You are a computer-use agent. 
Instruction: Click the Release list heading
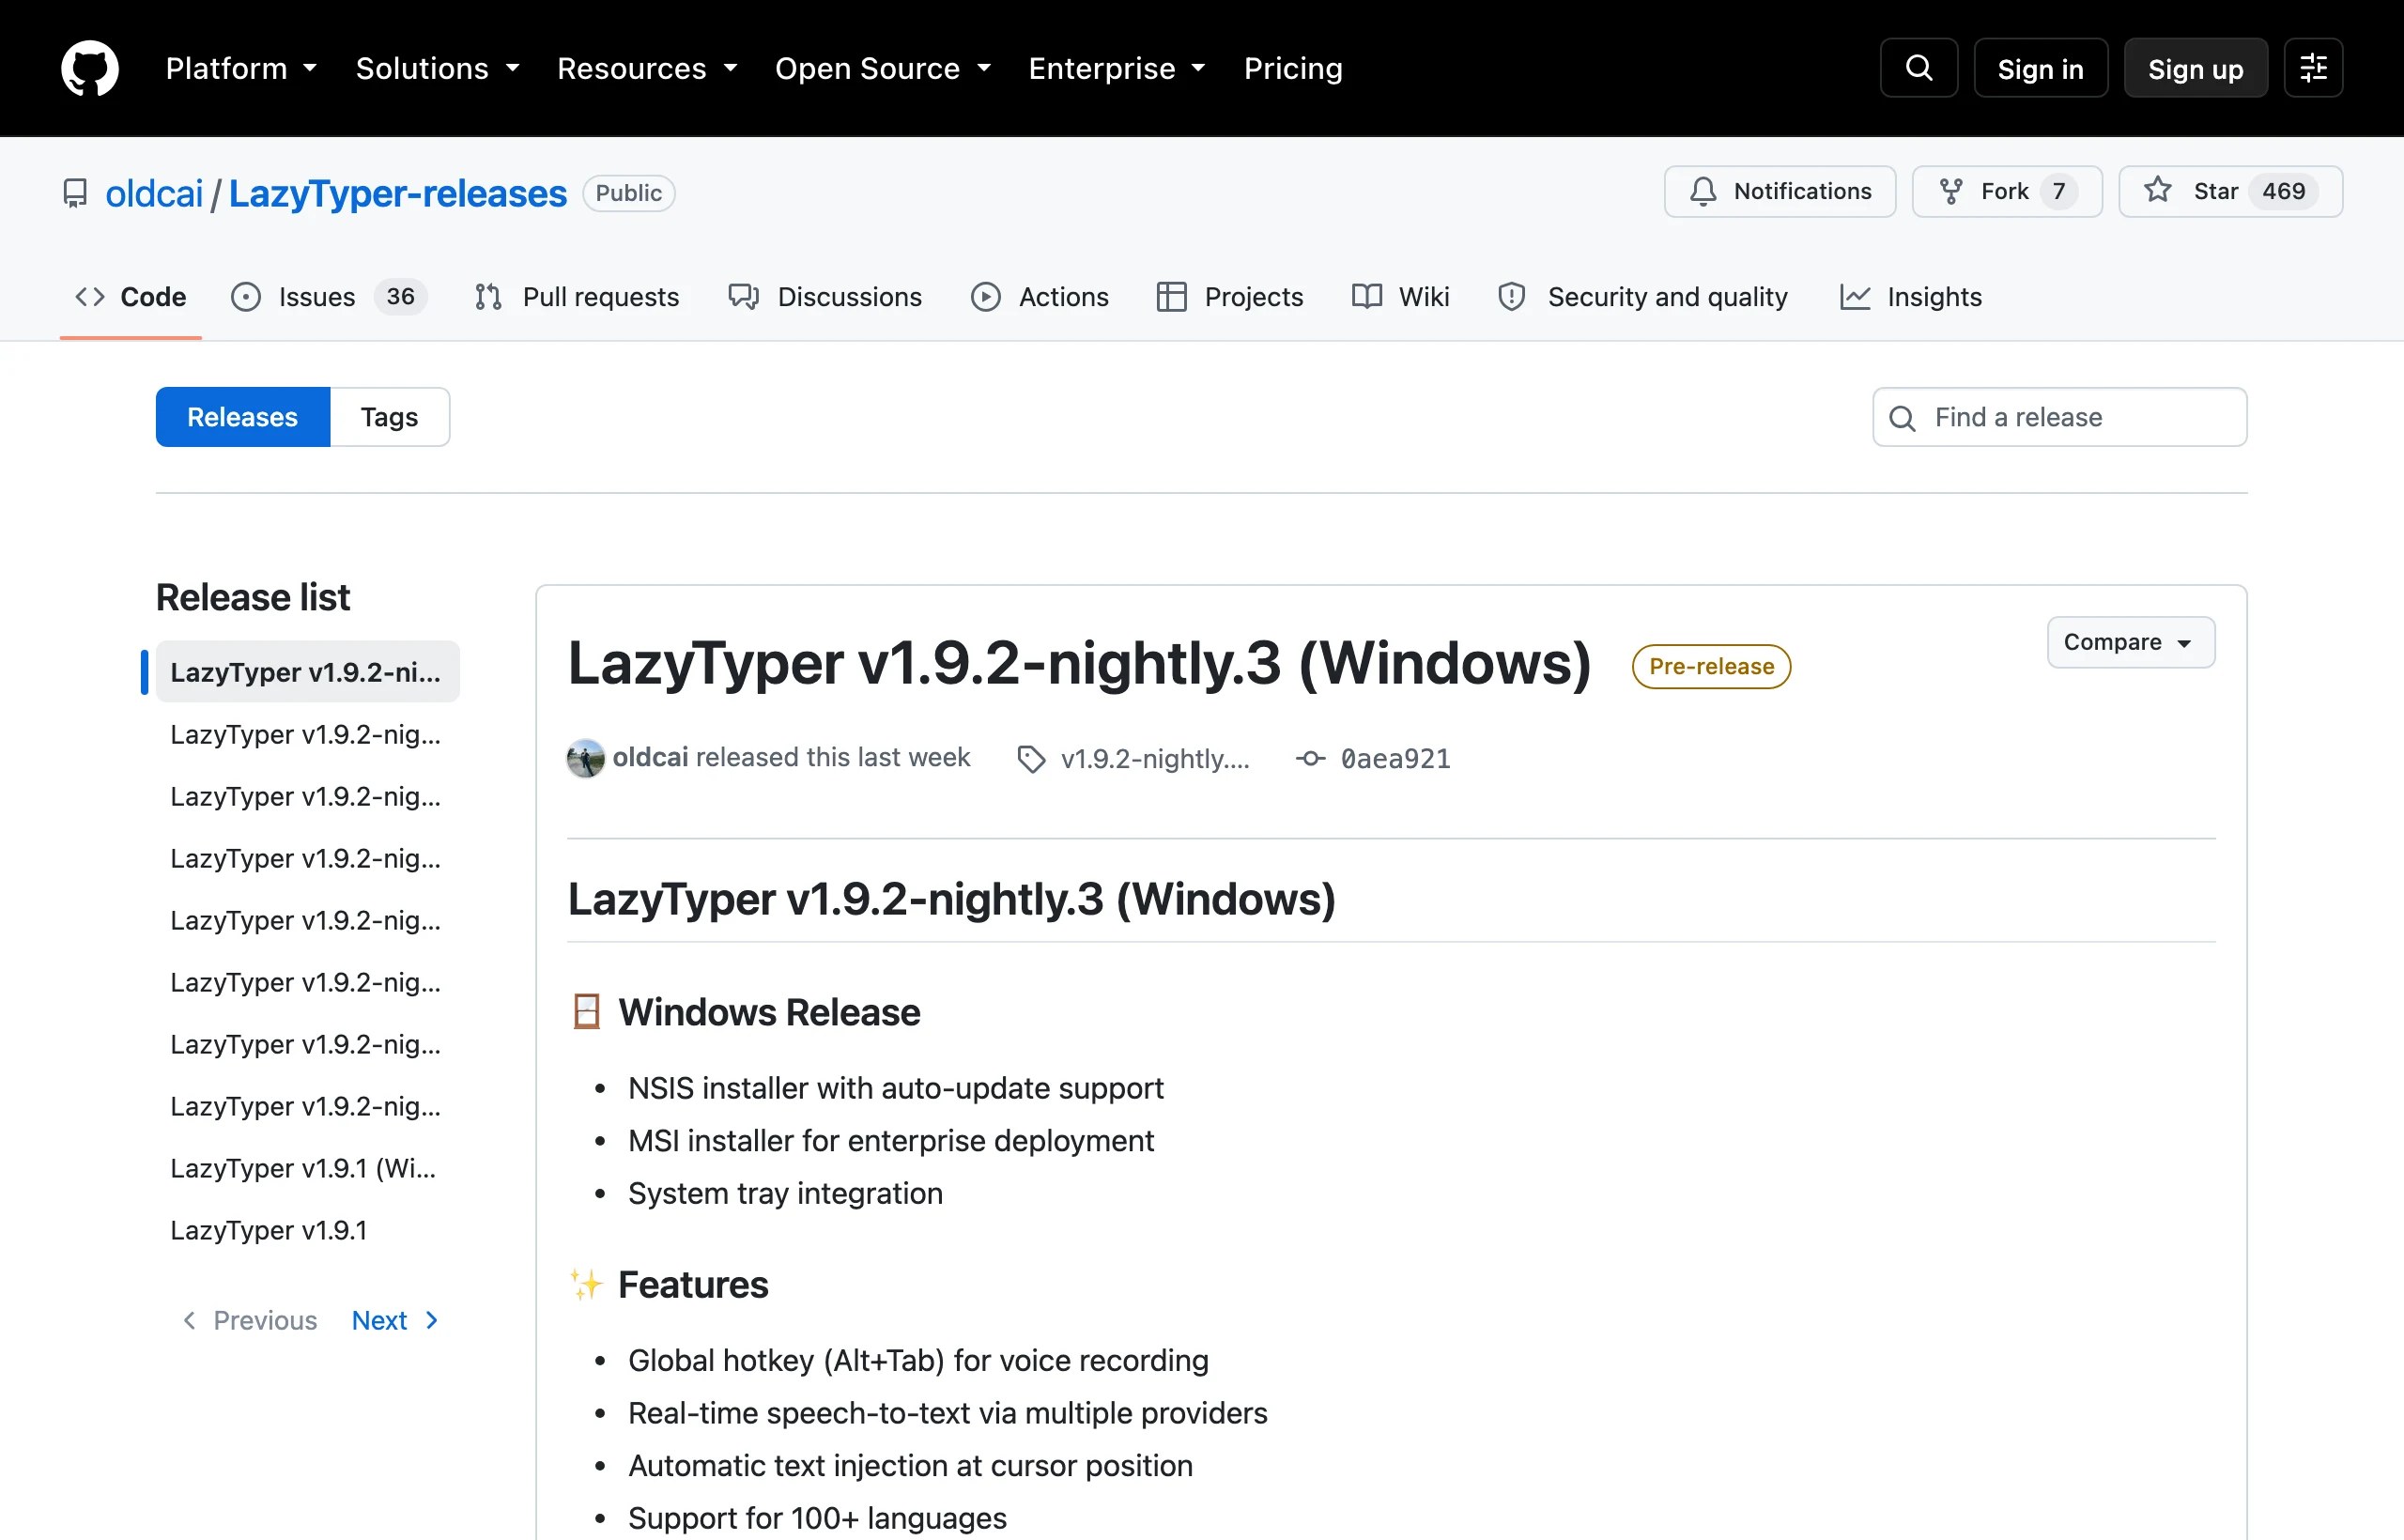coord(253,597)
